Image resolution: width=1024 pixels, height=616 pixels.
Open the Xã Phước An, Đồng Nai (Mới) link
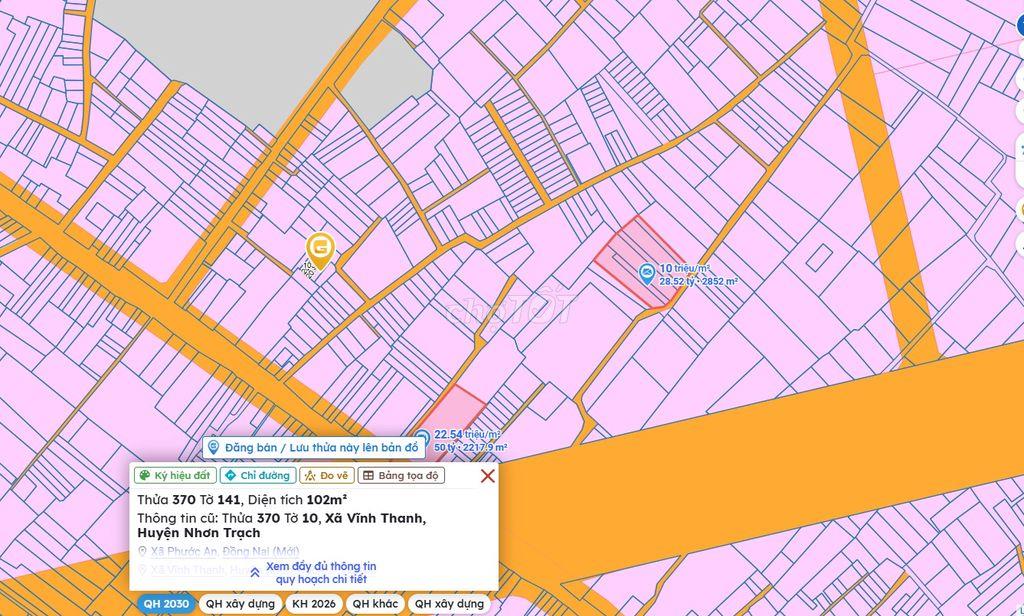[225, 552]
